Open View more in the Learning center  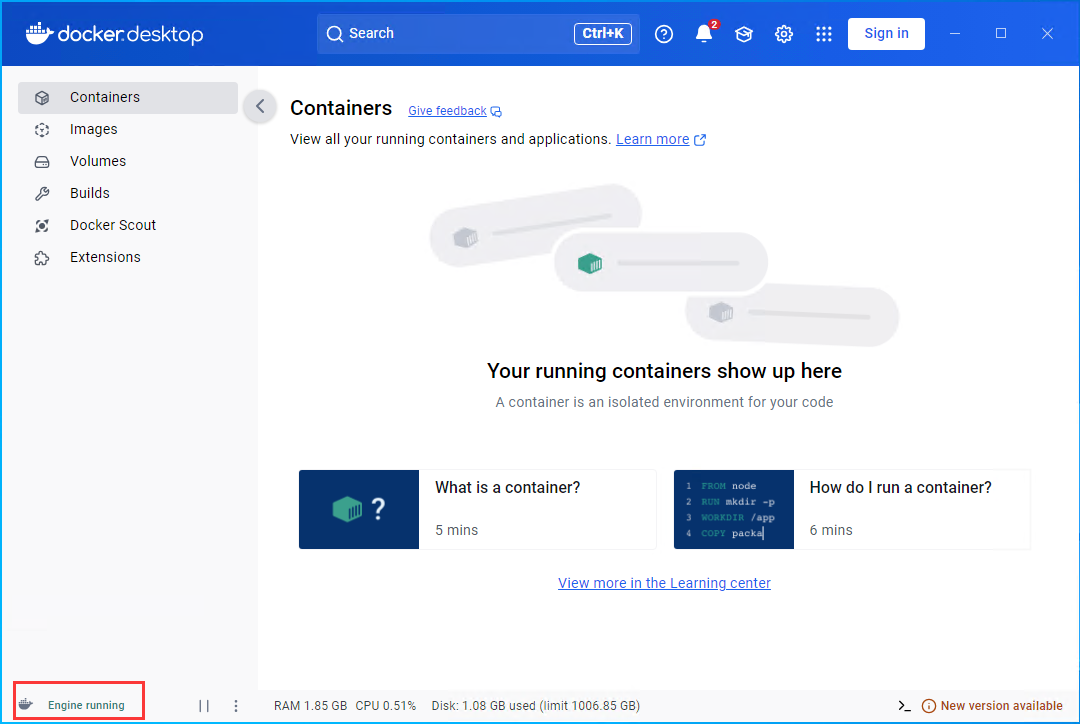[664, 583]
